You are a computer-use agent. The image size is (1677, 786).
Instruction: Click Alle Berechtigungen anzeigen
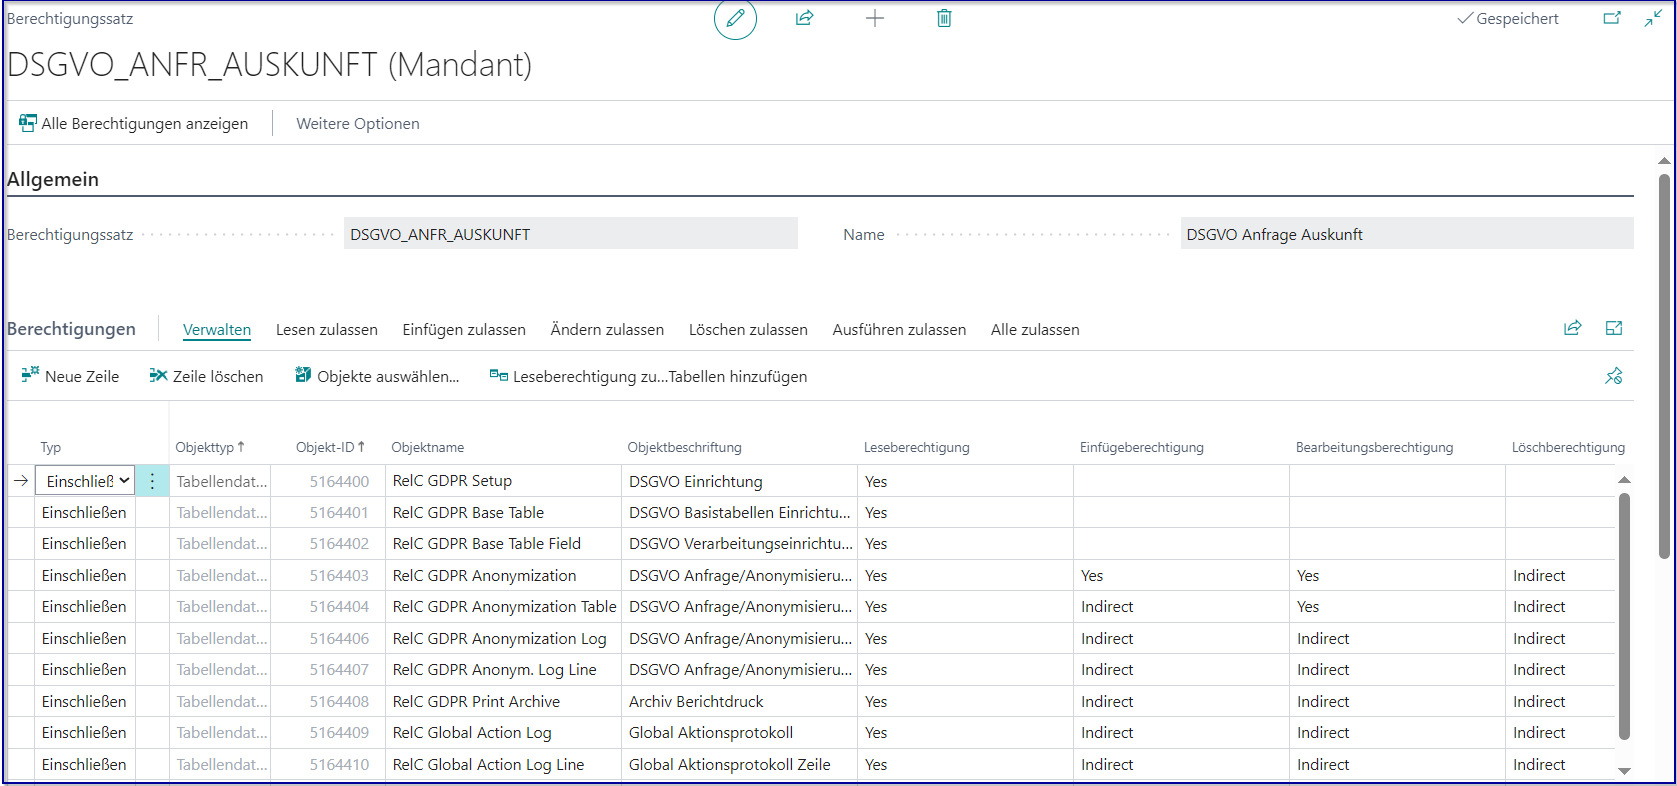point(133,124)
